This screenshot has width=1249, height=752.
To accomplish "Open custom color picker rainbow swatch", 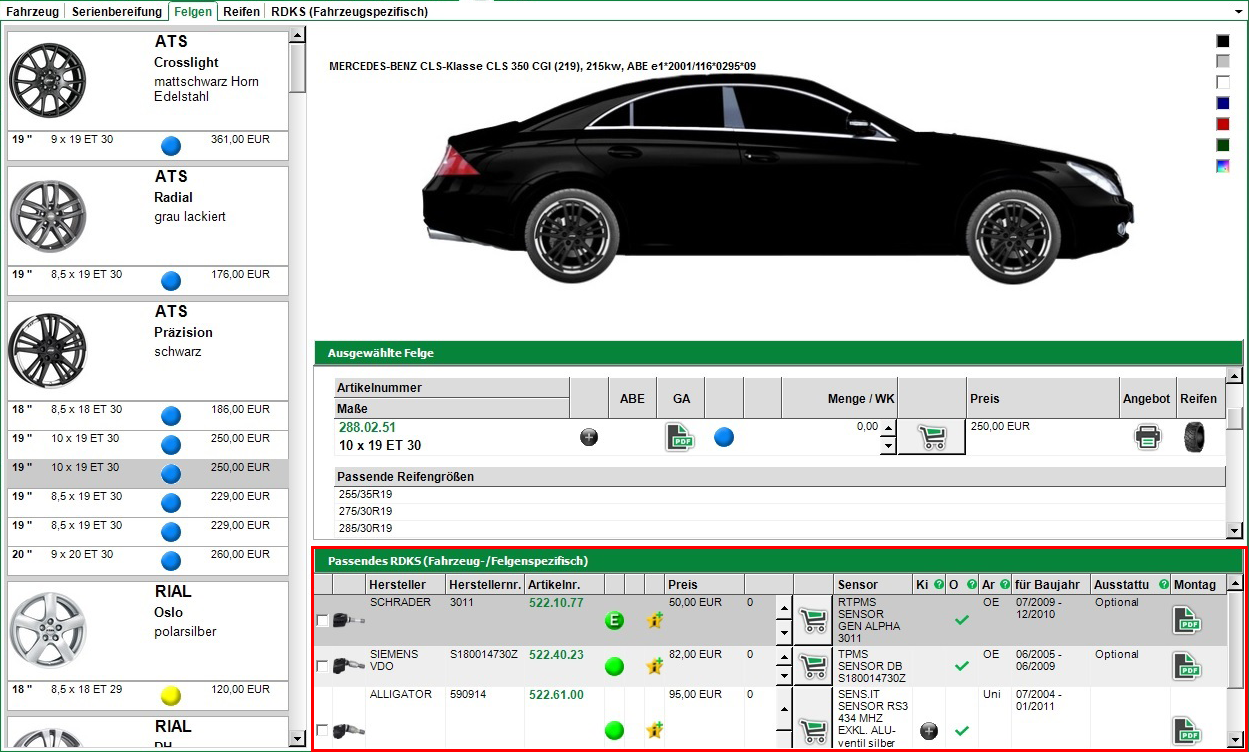I will pyautogui.click(x=1222, y=166).
